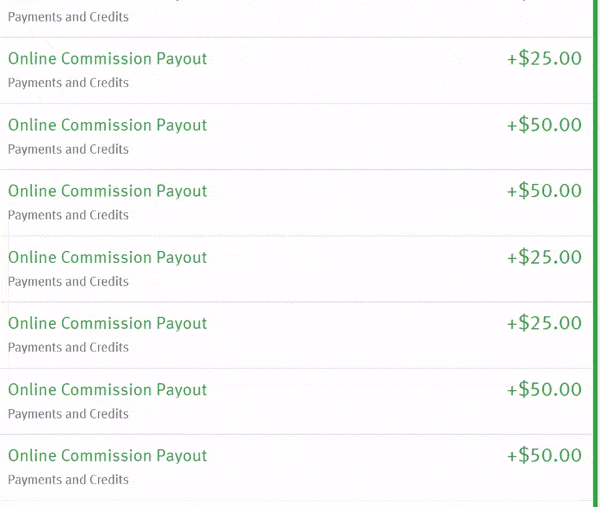
Task: Open the topmost Online Commission Payout +$25.00 entry title
Action: (x=108, y=59)
